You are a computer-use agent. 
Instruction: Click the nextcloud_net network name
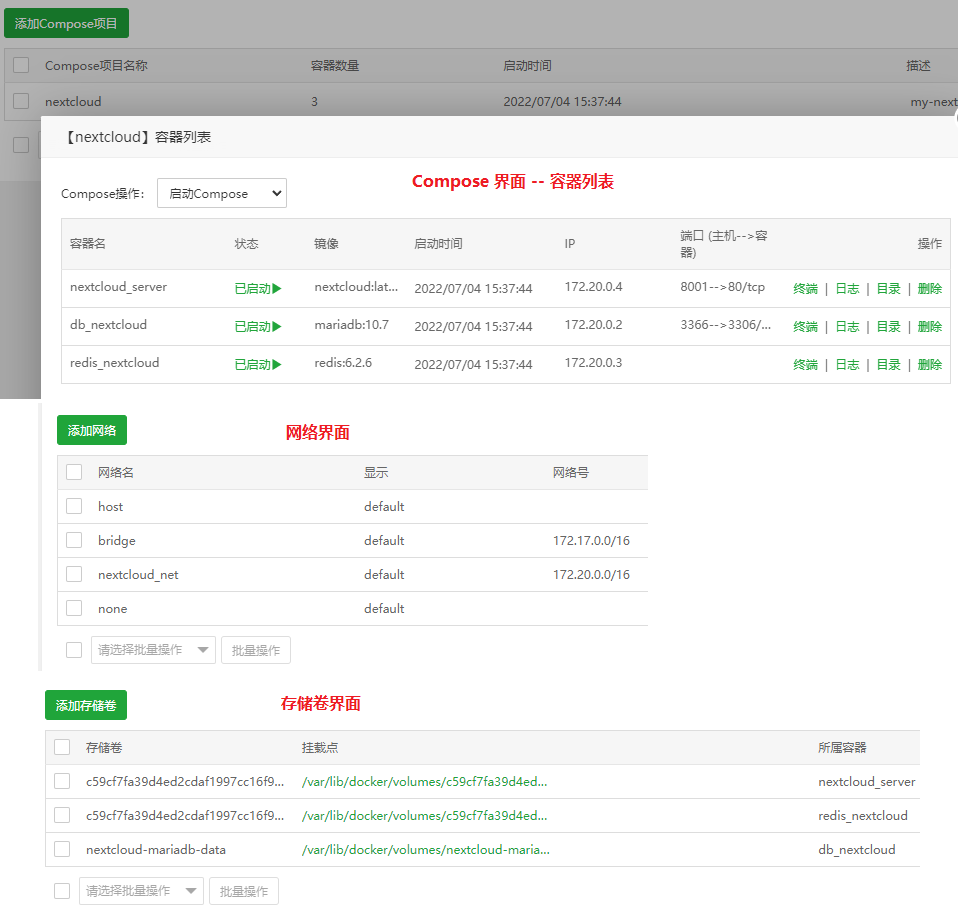point(138,574)
